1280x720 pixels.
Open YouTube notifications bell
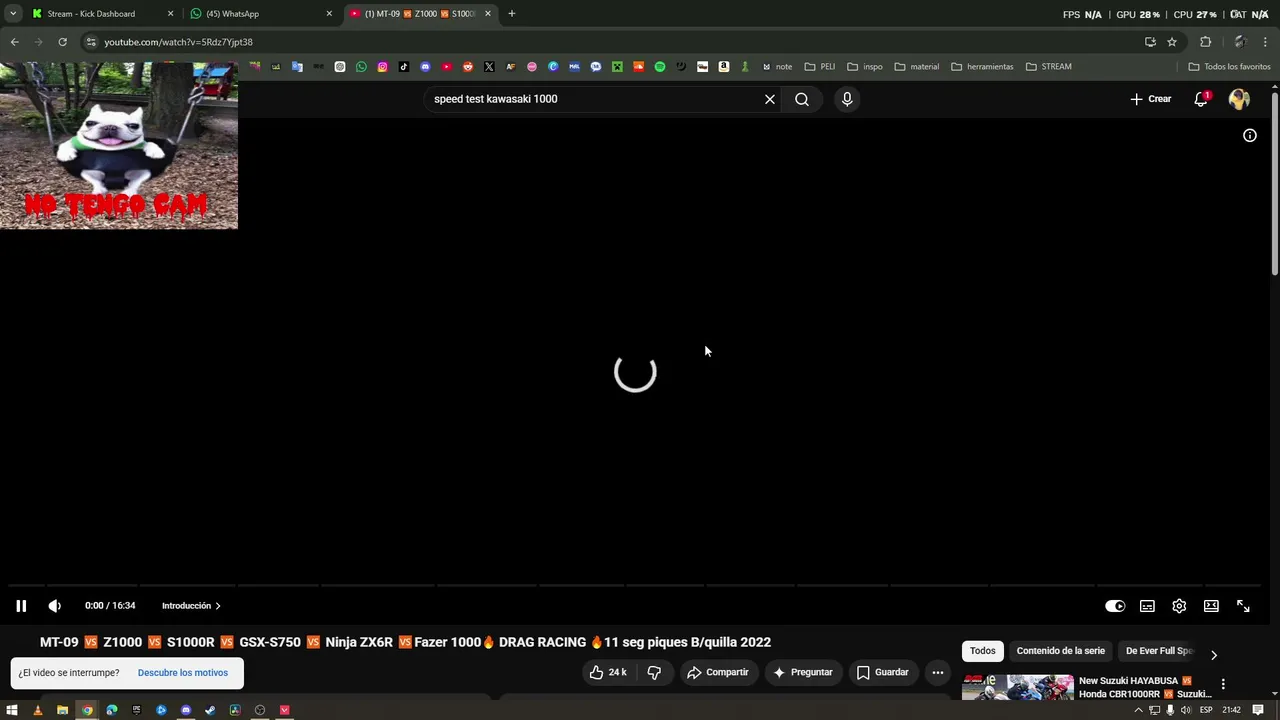click(1201, 99)
